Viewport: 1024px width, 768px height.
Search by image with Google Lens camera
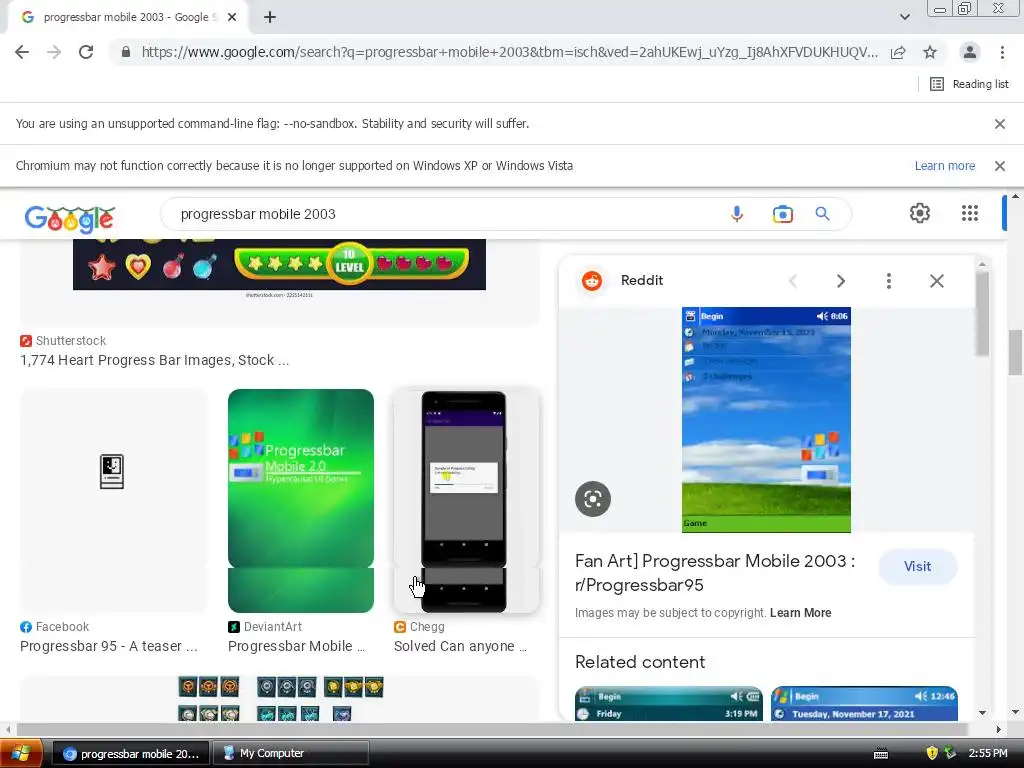782,214
